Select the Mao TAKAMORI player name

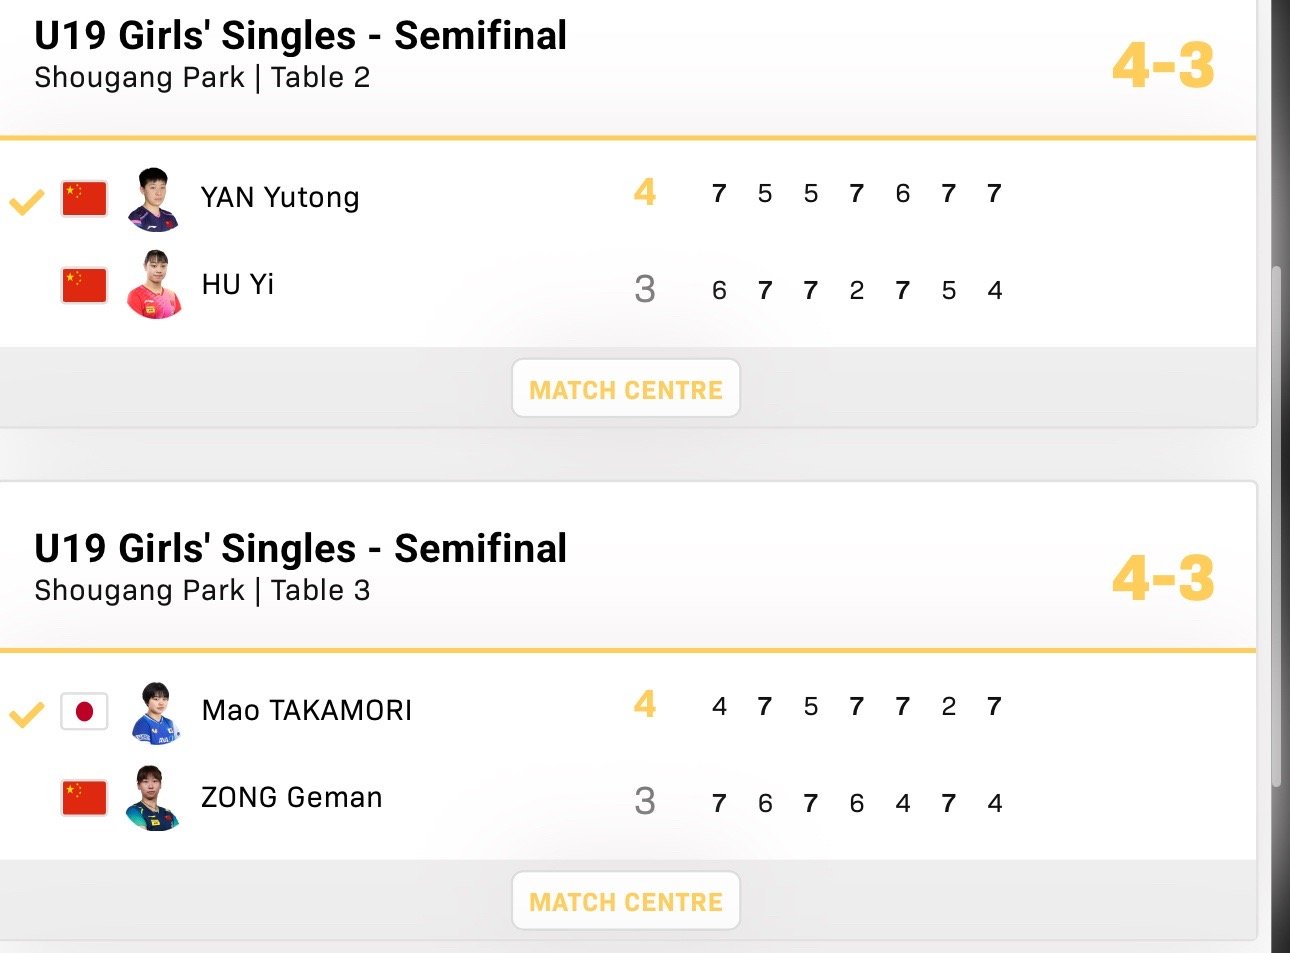click(307, 710)
